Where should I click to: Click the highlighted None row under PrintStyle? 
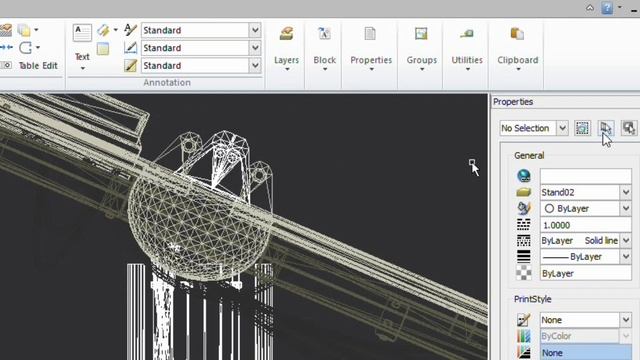pos(586,352)
